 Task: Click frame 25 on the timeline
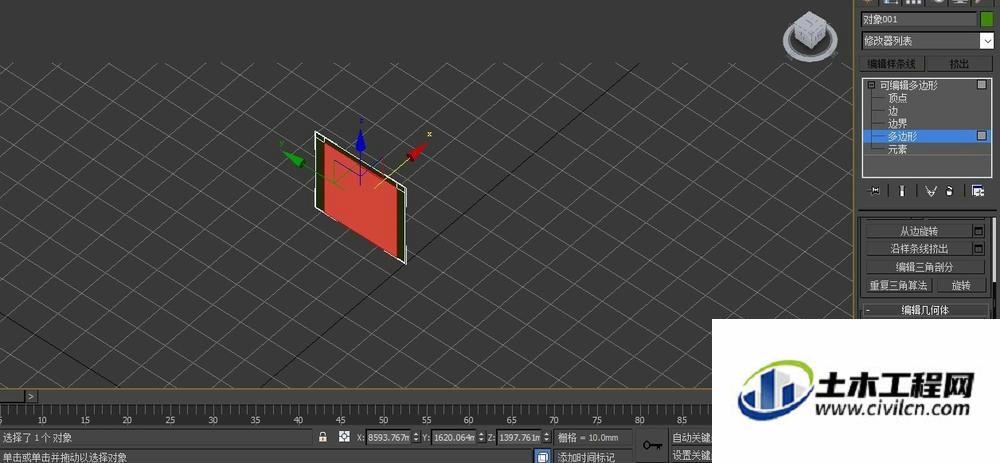[170, 420]
